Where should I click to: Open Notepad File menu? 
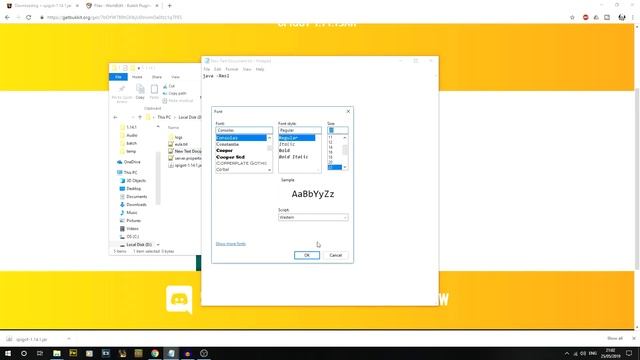coord(207,69)
